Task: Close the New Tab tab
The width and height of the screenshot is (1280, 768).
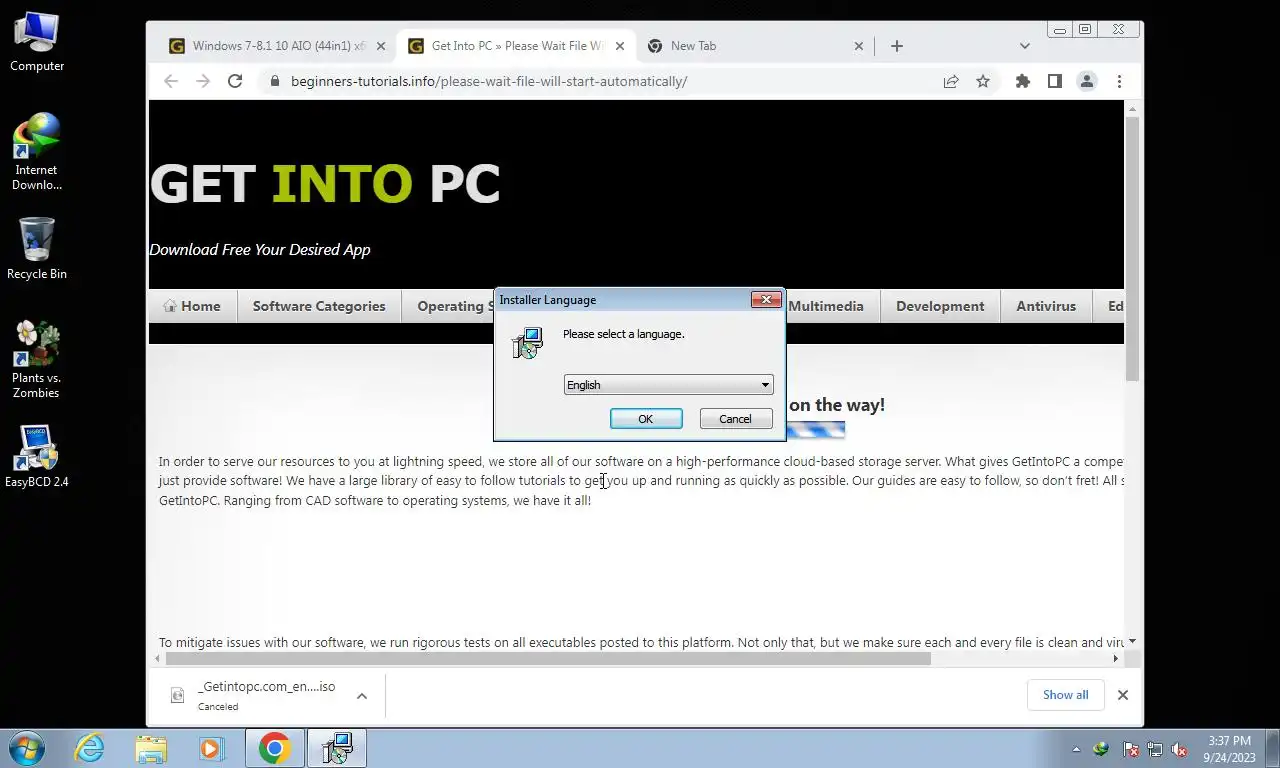Action: click(x=859, y=46)
